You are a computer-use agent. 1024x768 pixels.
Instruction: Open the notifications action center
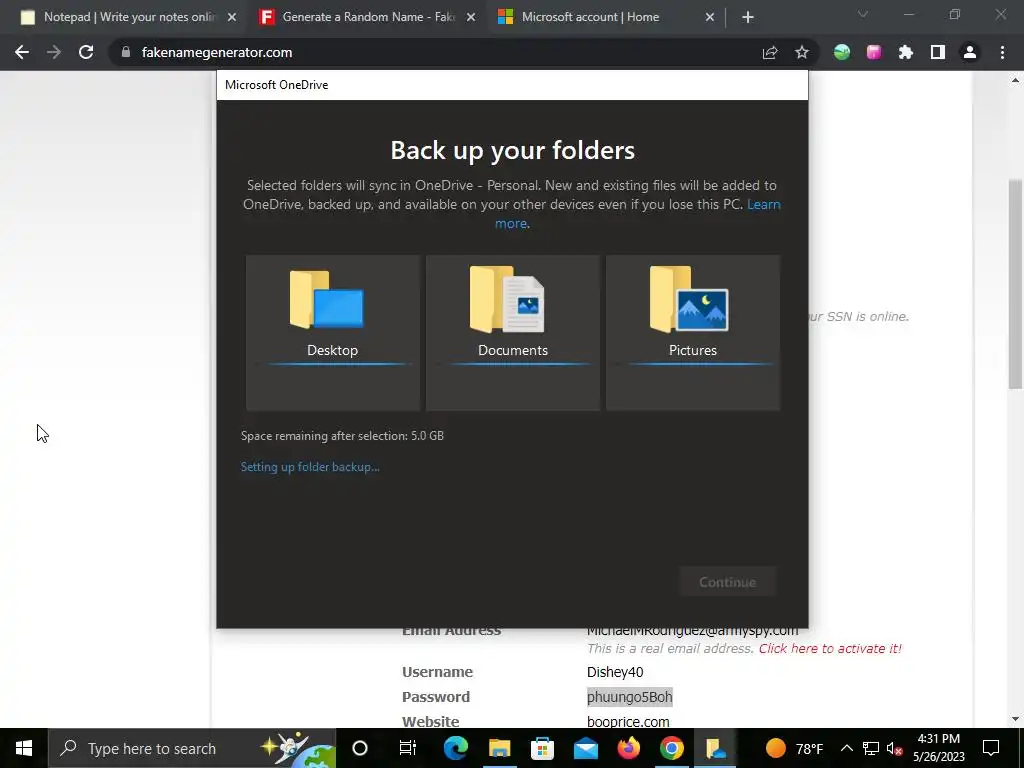tap(991, 748)
